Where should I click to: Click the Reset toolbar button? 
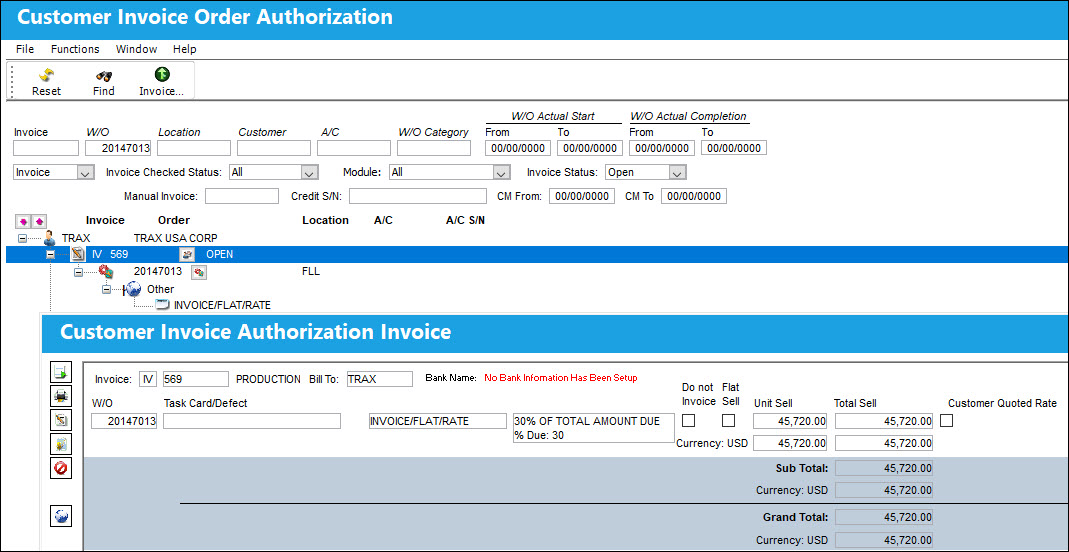coord(46,81)
